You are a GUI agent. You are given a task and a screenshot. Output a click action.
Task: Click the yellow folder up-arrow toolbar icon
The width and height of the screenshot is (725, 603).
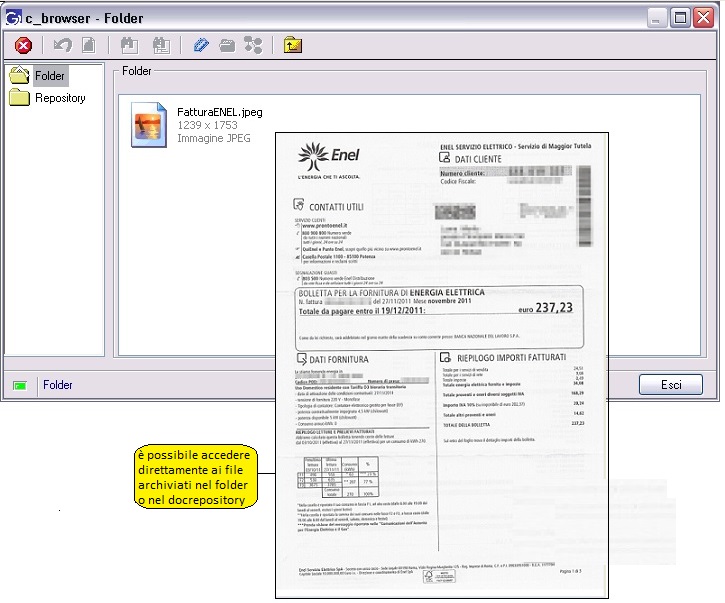[x=293, y=45]
